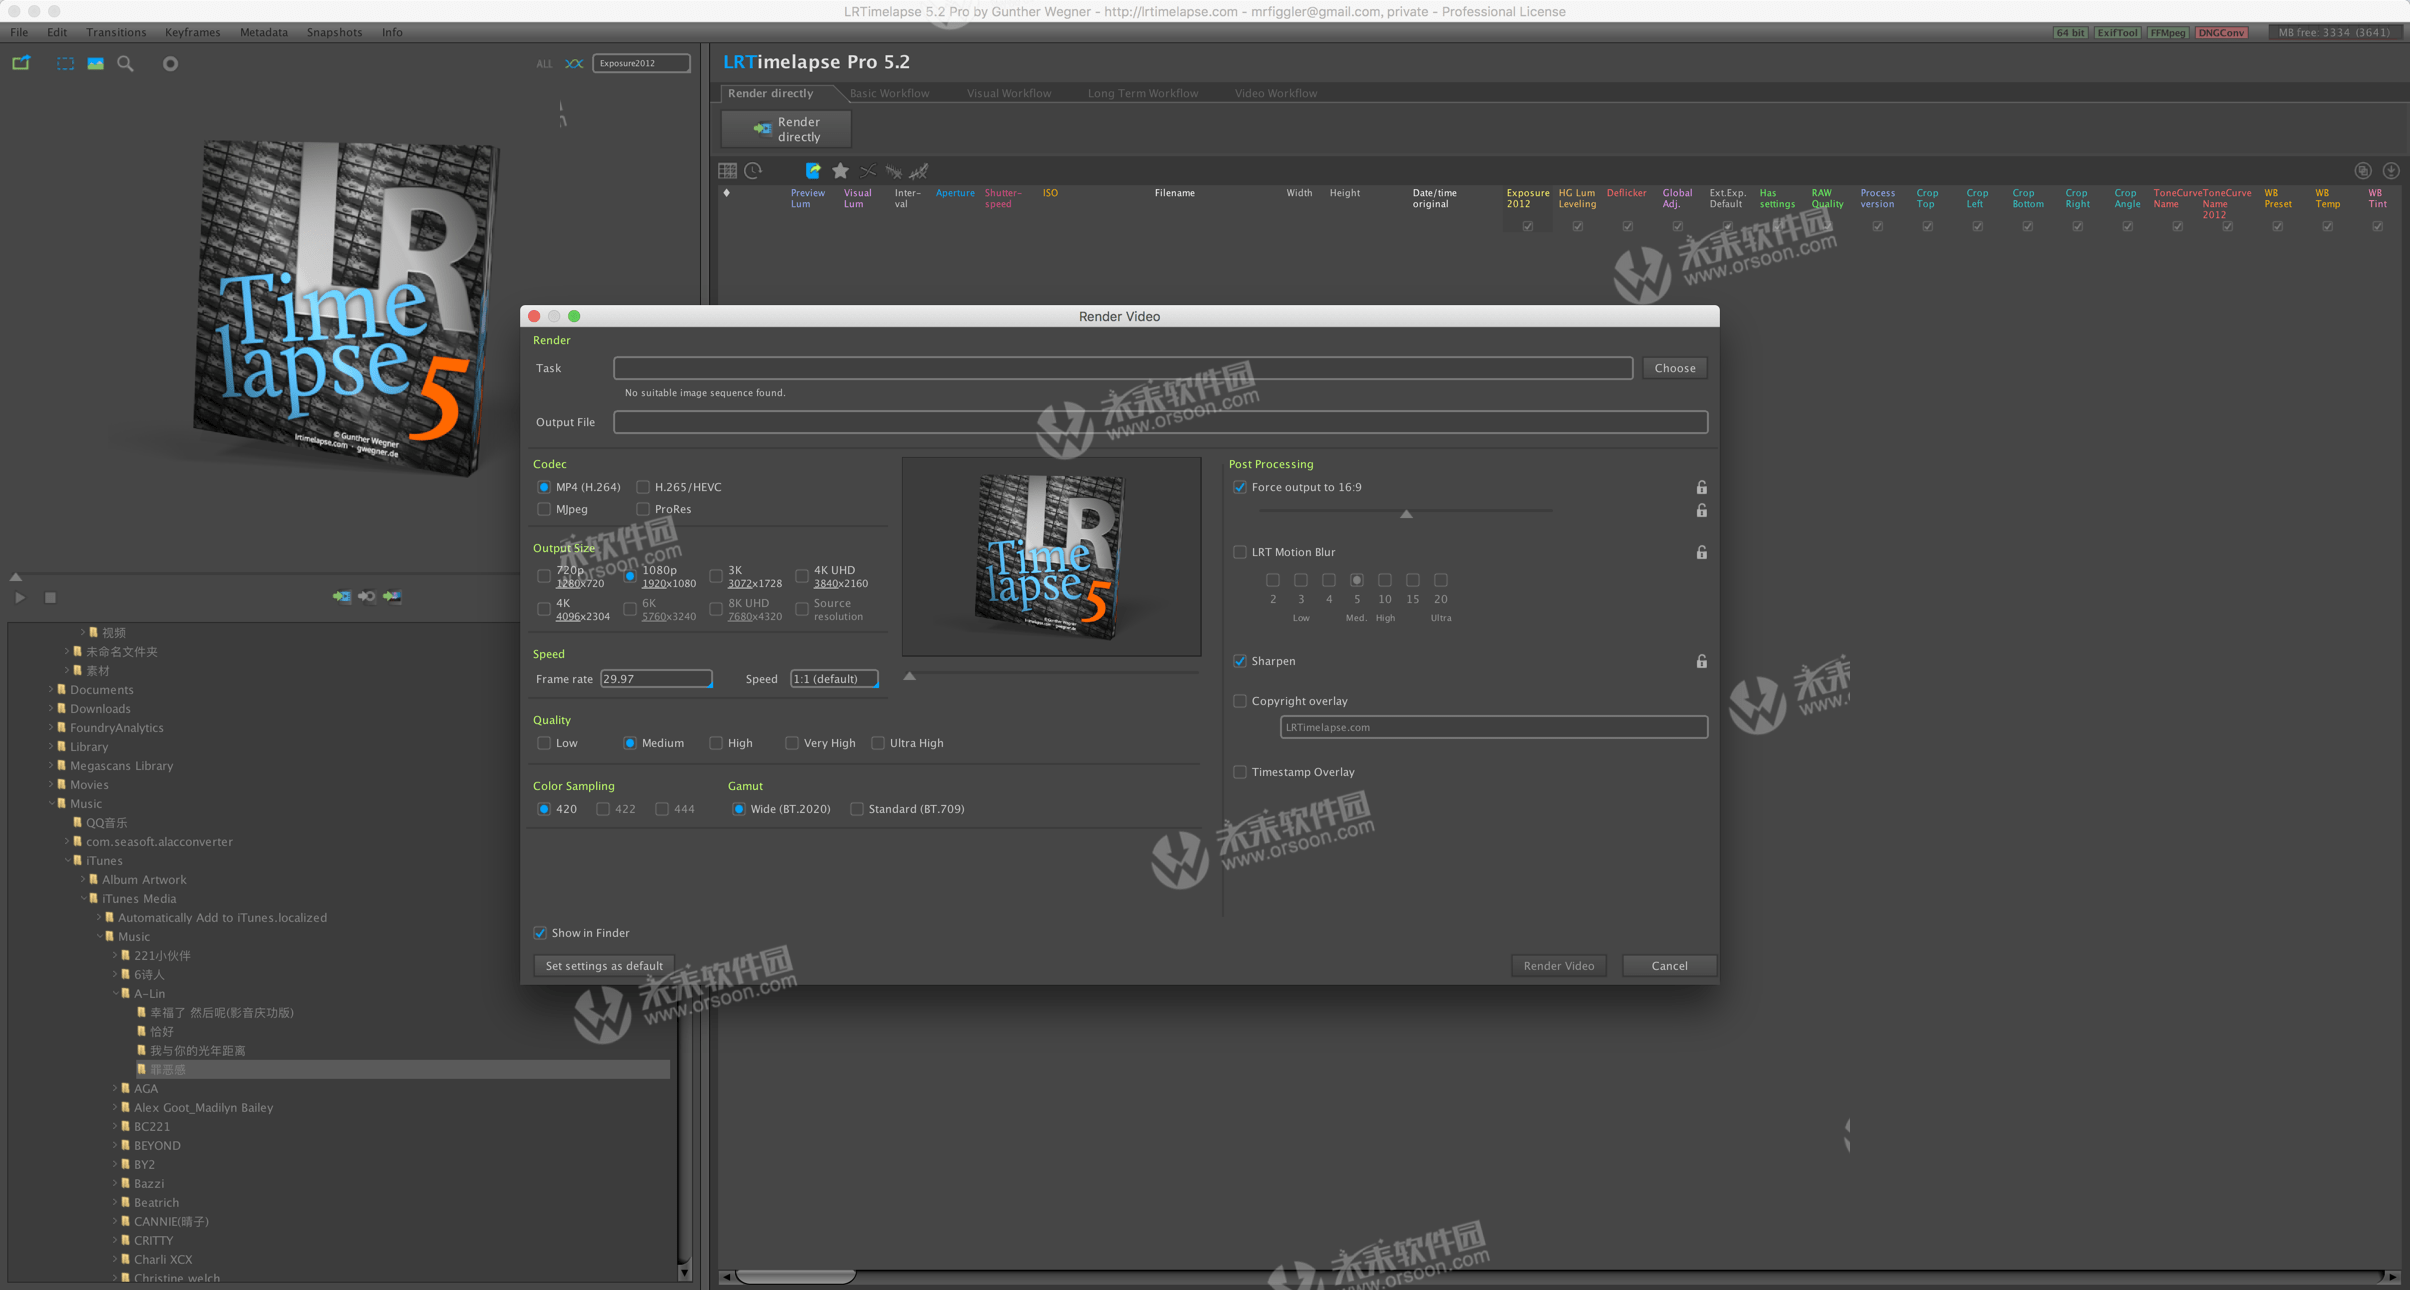Enable the LRT Motion Blur checkbox
The image size is (2410, 1290).
(1240, 551)
